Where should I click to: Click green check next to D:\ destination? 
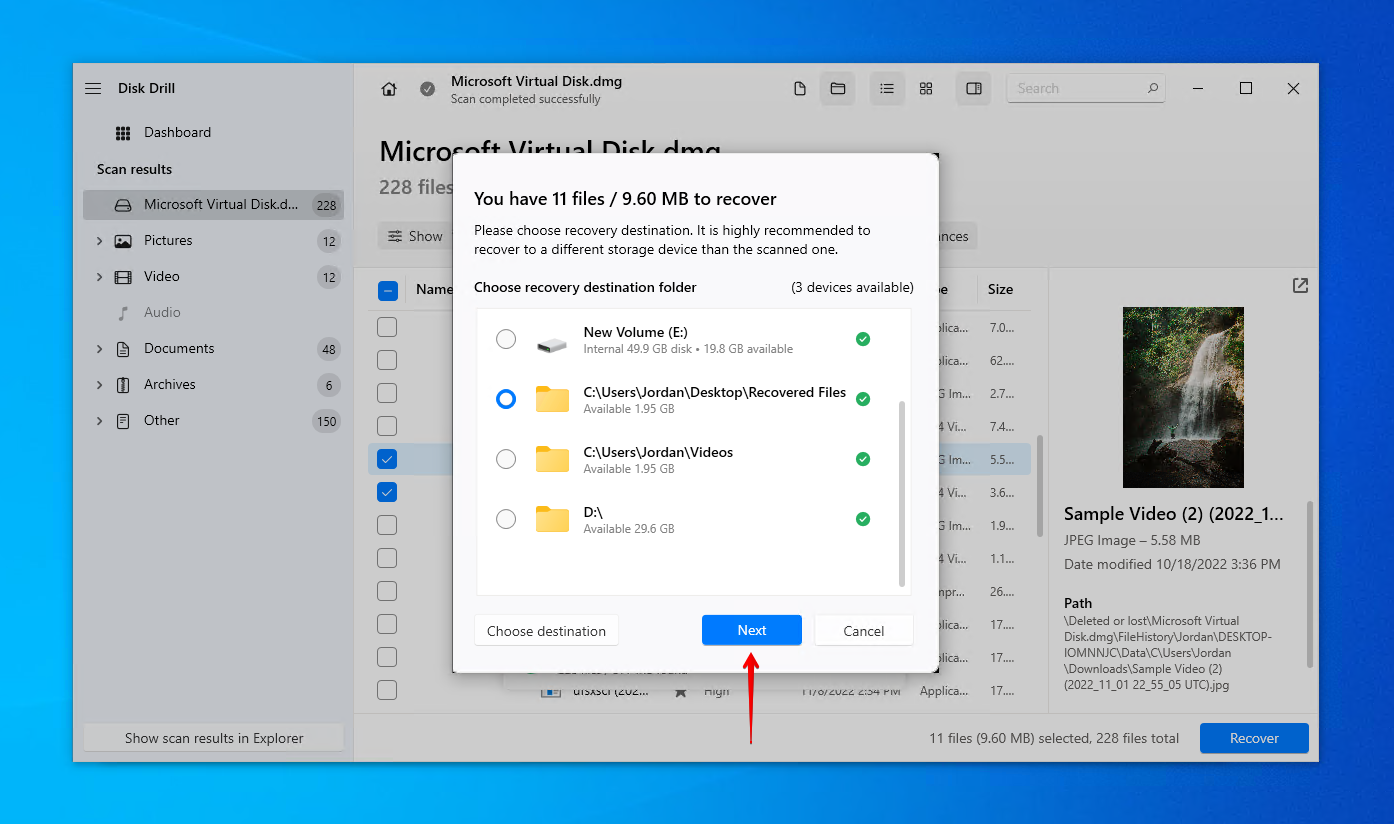tap(863, 519)
